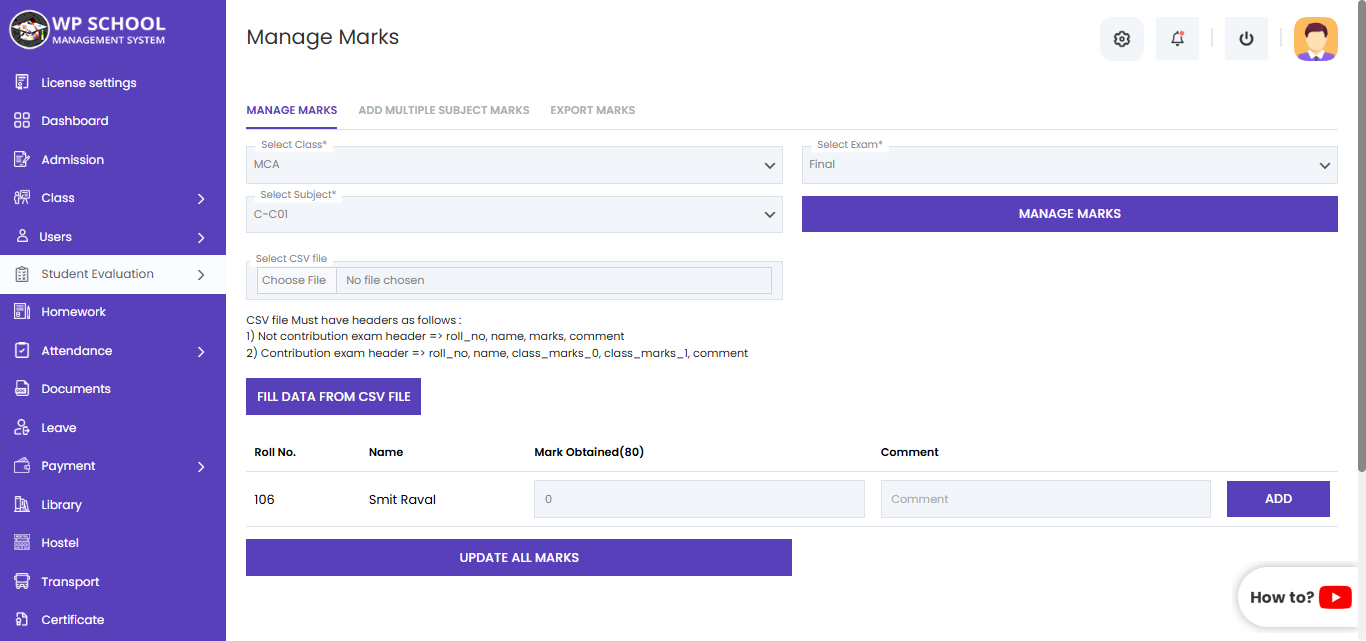Open the Select Subject dropdown
1366x641 pixels.
pyautogui.click(x=514, y=214)
